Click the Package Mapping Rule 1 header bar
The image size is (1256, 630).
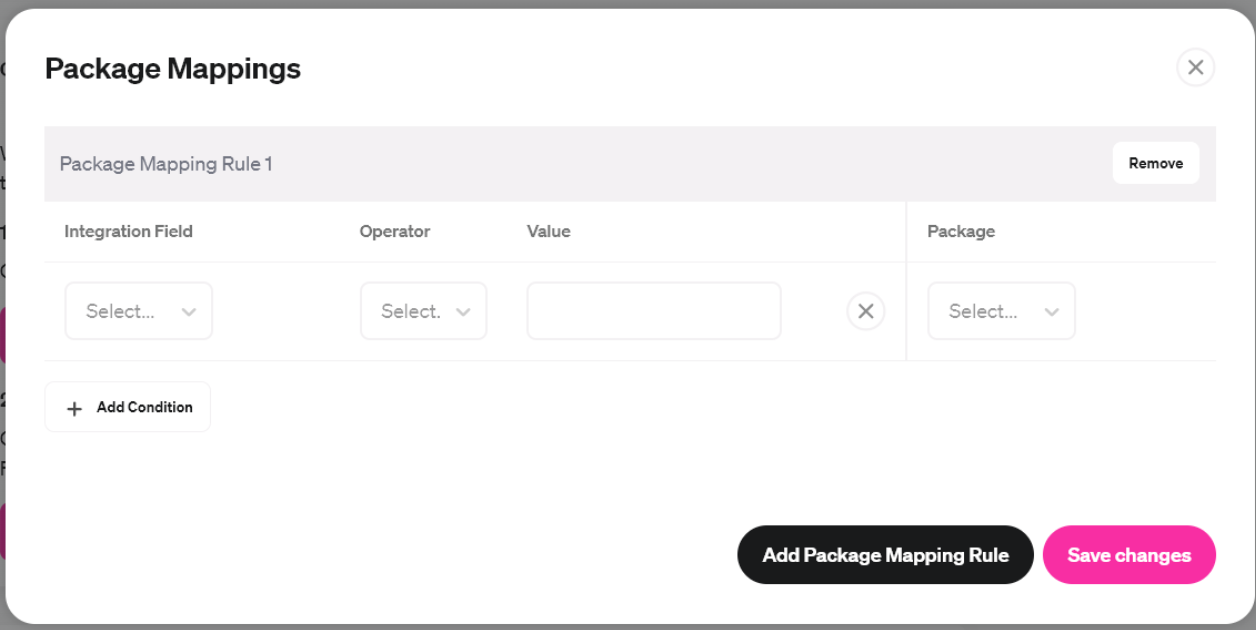pyautogui.click(x=166, y=163)
